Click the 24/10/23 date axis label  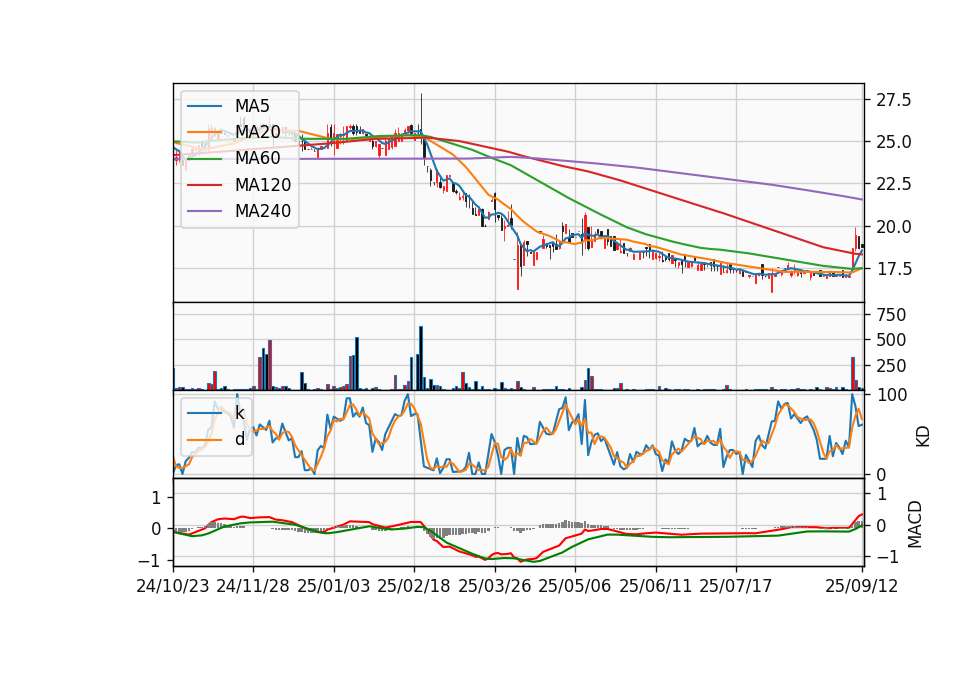[173, 587]
